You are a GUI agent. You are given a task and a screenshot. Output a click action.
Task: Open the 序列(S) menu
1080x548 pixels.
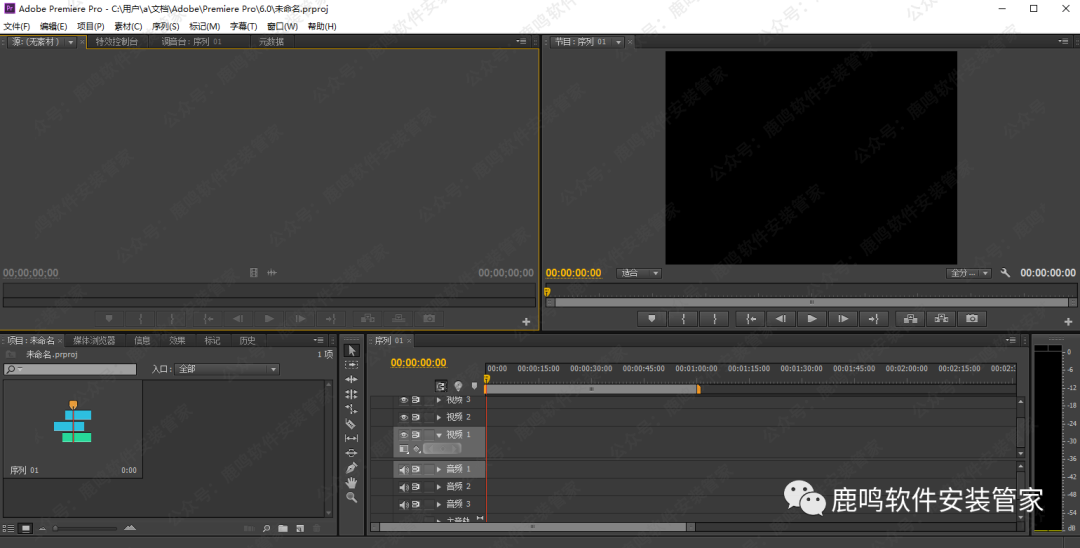pyautogui.click(x=166, y=26)
